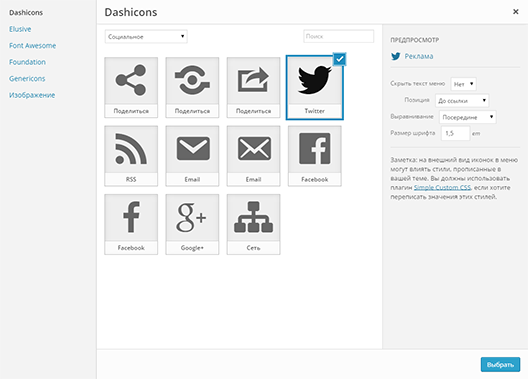The height and width of the screenshot is (379, 528).
Task: Uncheck the selected Twitter icon checkmark
Action: coord(339,59)
